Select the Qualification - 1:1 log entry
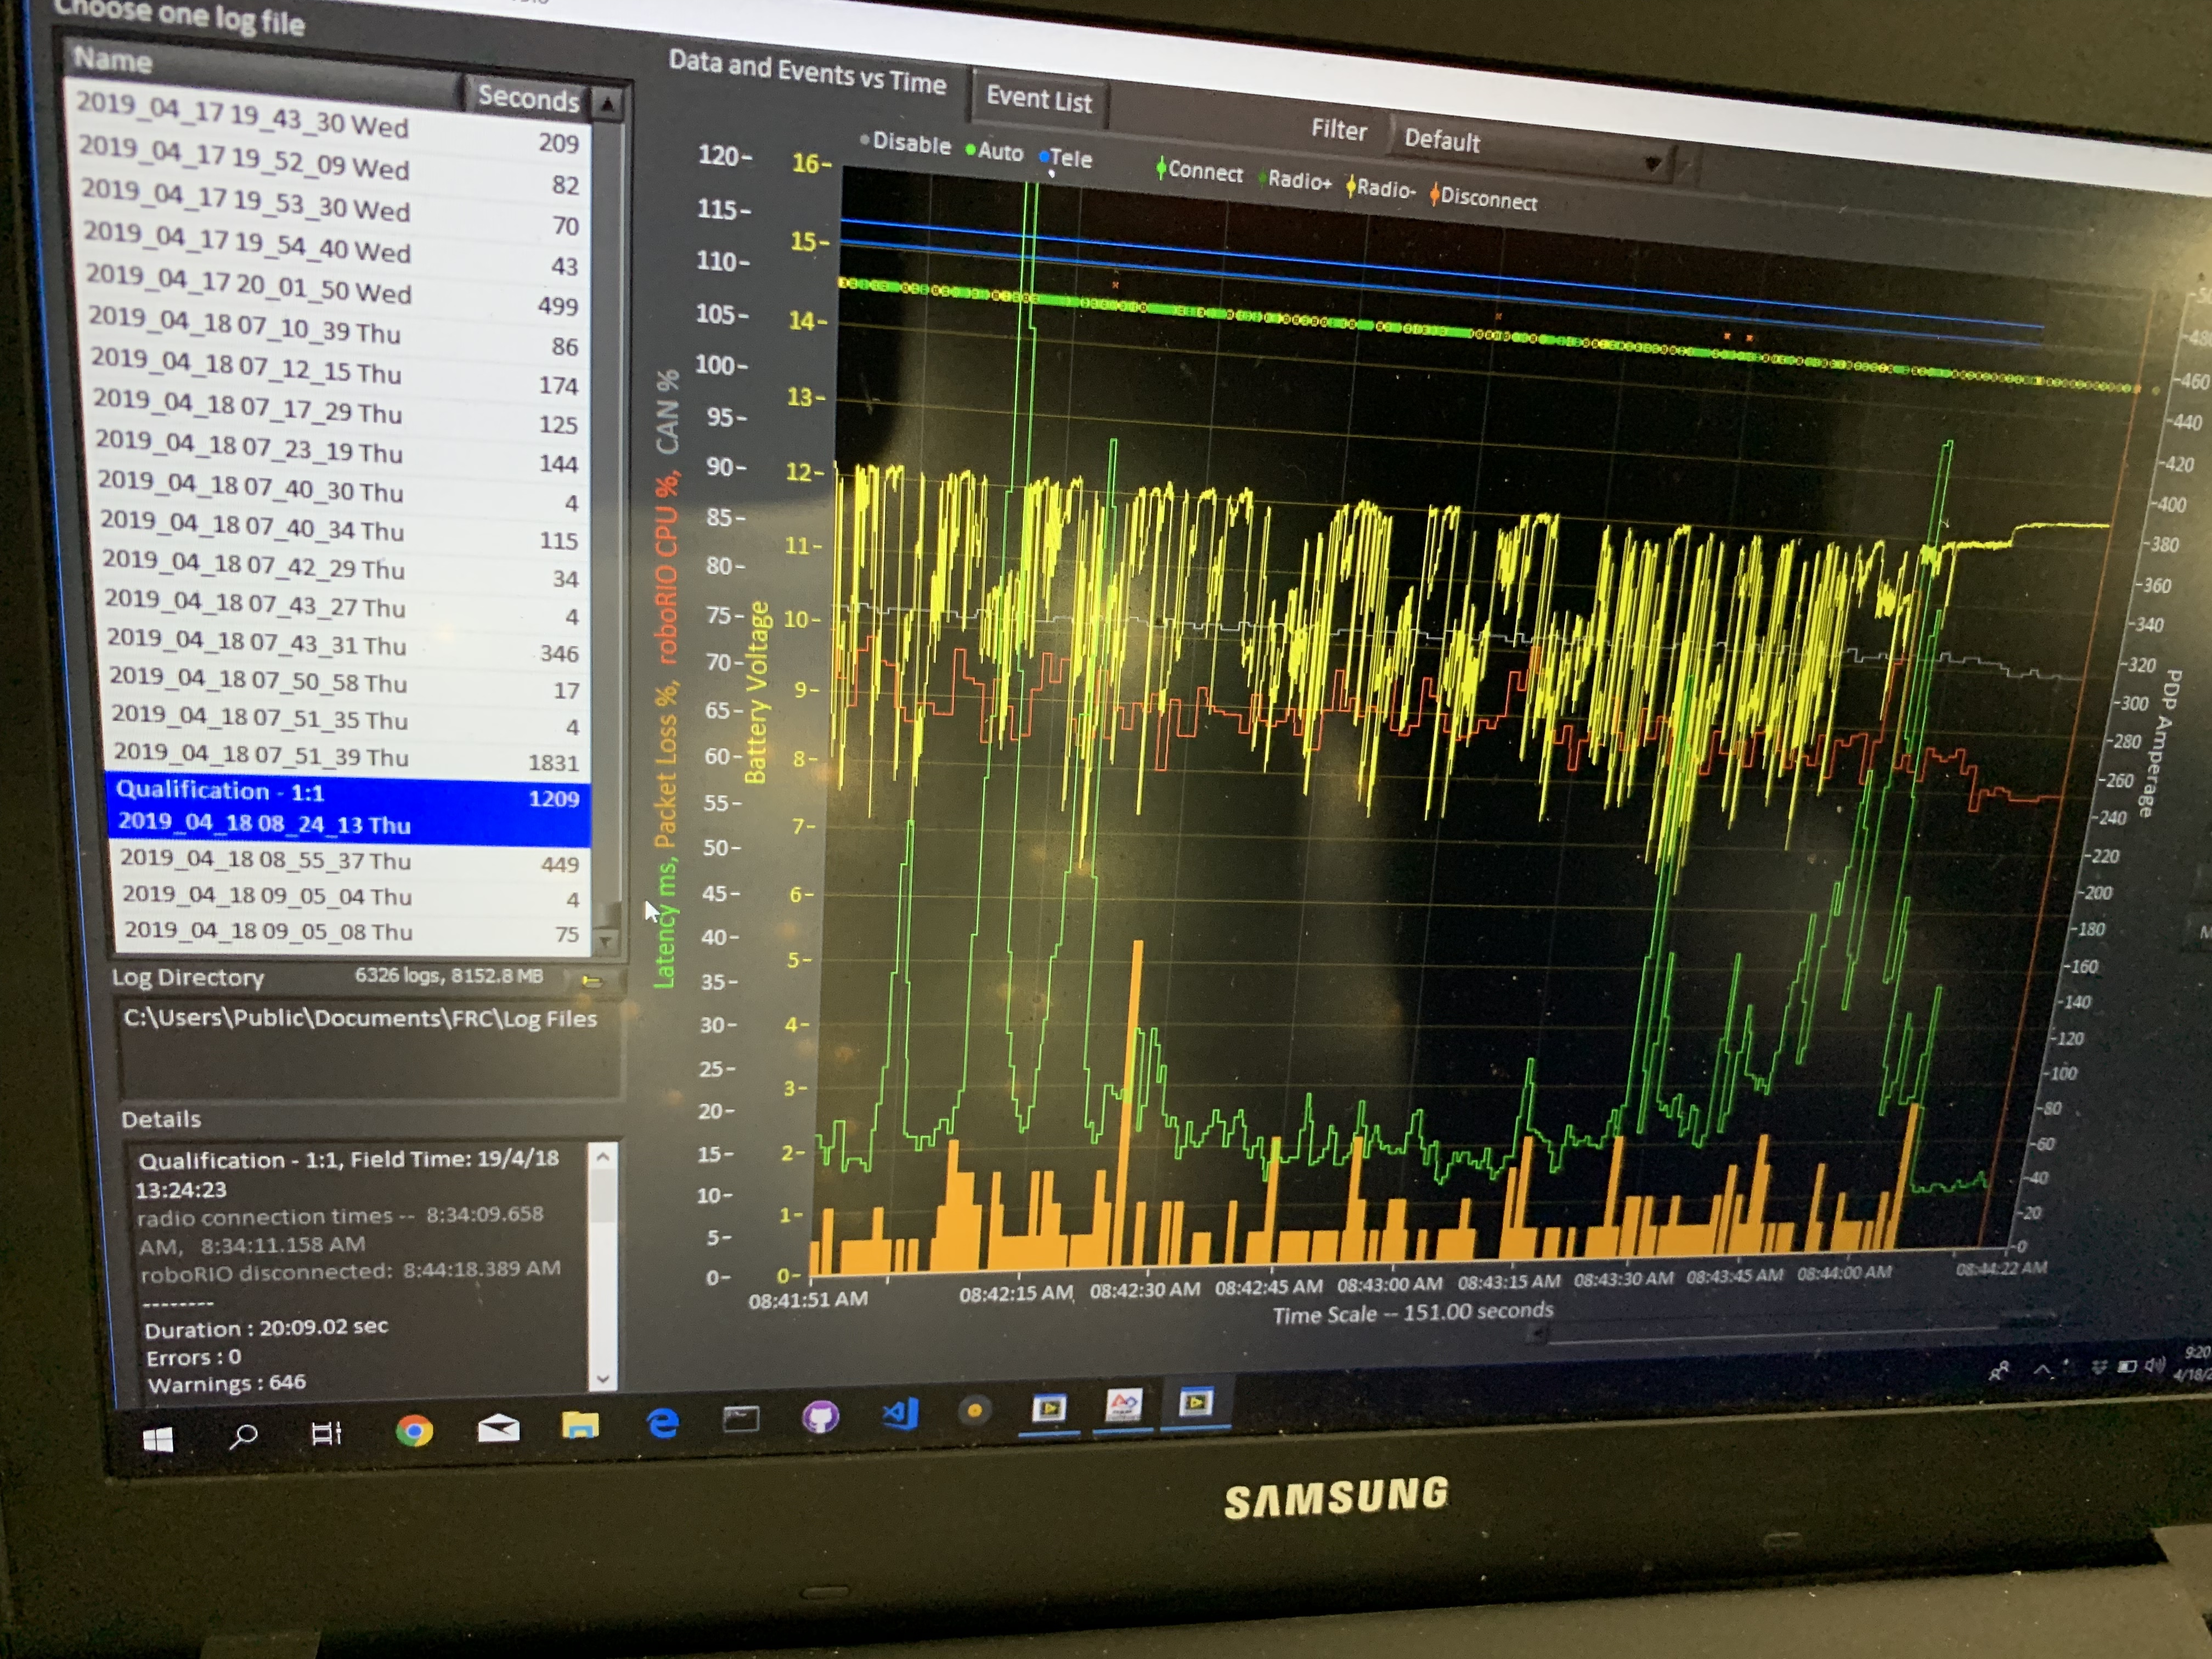Screen dimensions: 2212x1659 (x=349, y=808)
